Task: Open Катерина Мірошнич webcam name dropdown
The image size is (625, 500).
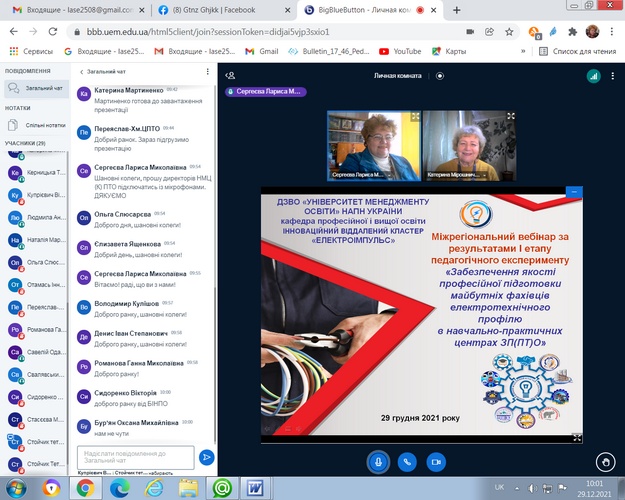Action: [x=456, y=175]
